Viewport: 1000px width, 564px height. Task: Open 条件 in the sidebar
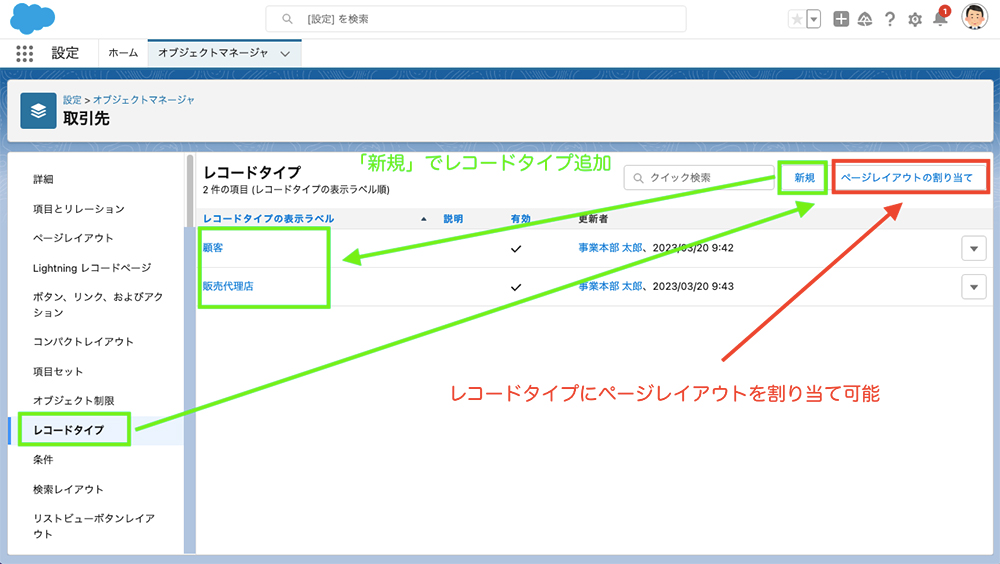click(x=43, y=459)
